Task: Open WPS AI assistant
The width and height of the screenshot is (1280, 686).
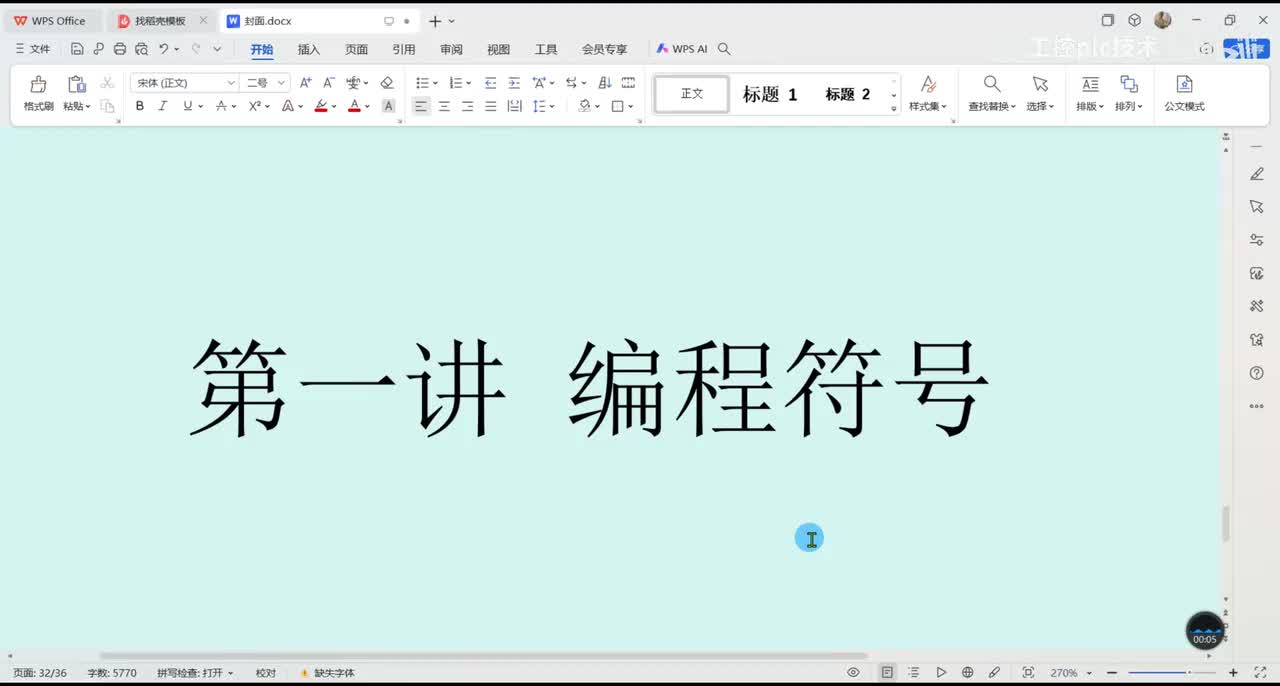Action: pyautogui.click(x=681, y=49)
